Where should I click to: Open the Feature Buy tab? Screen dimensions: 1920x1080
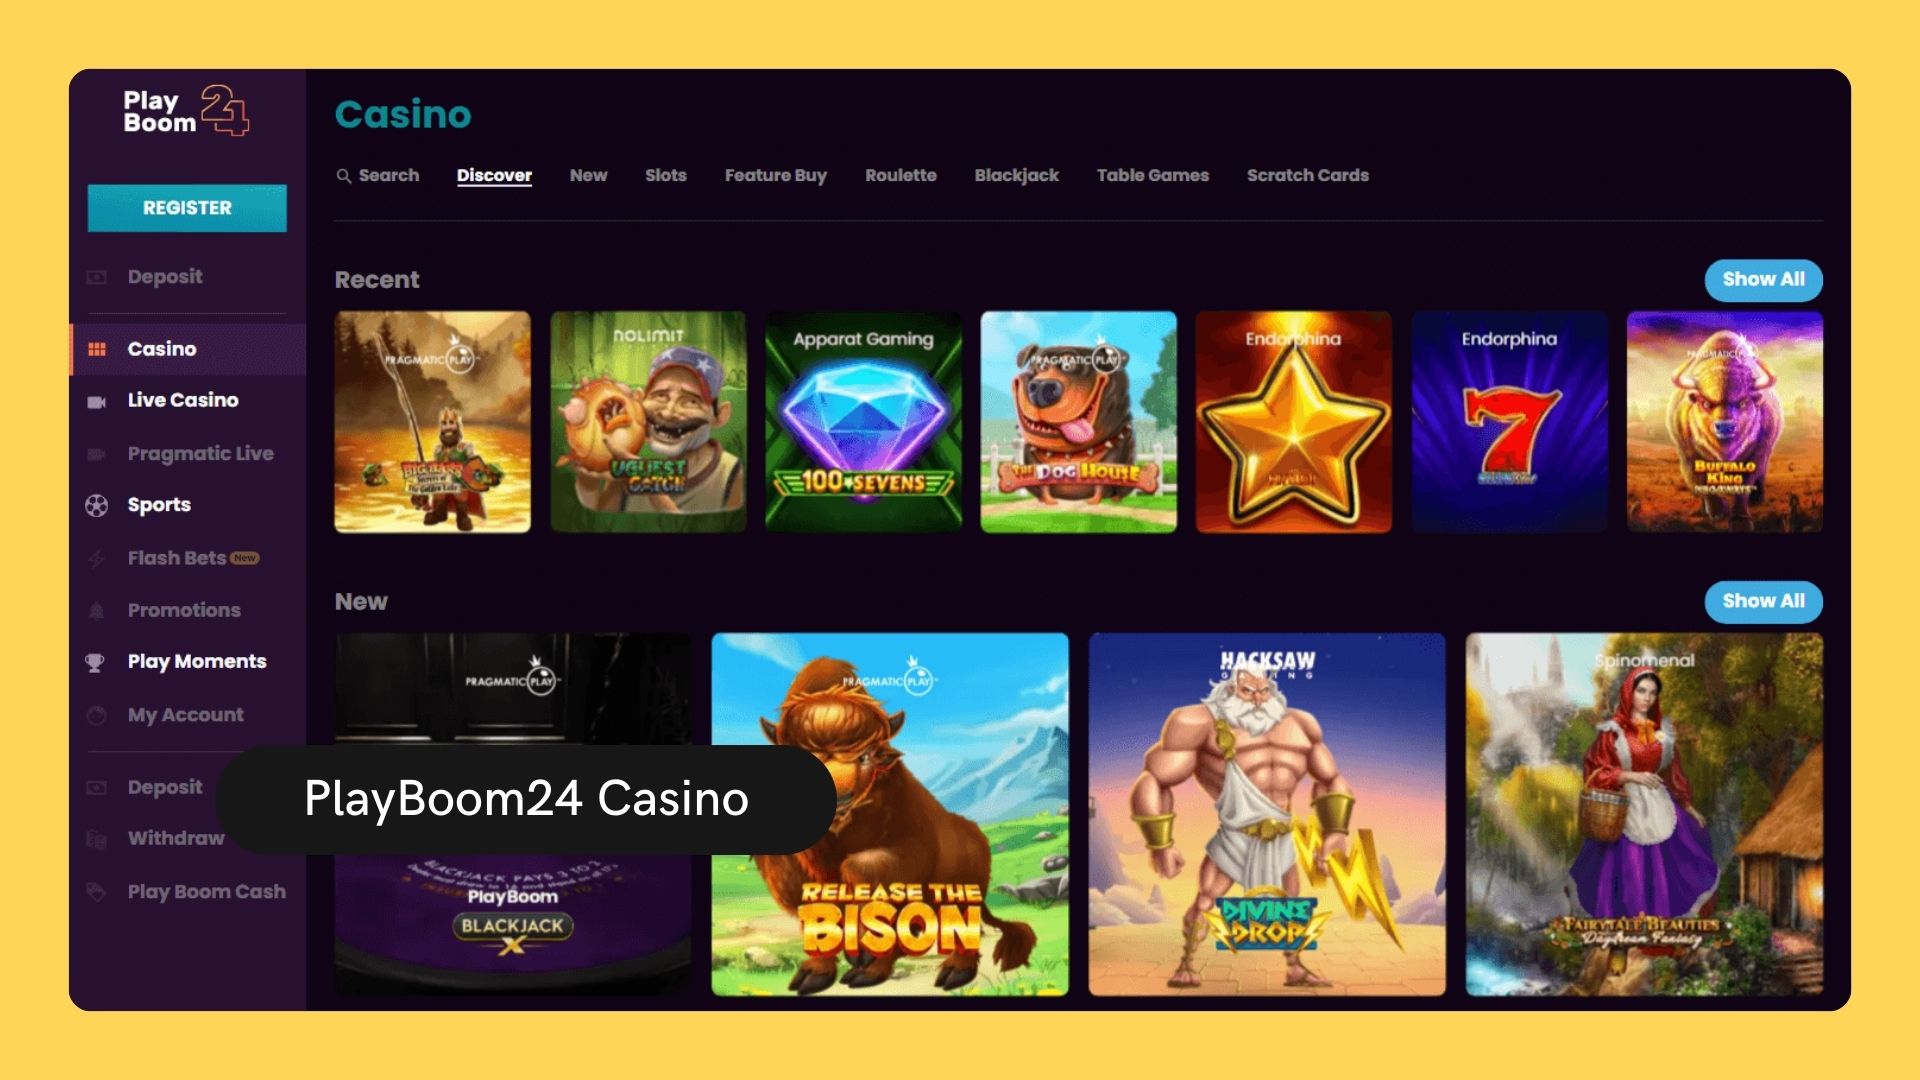click(x=776, y=176)
